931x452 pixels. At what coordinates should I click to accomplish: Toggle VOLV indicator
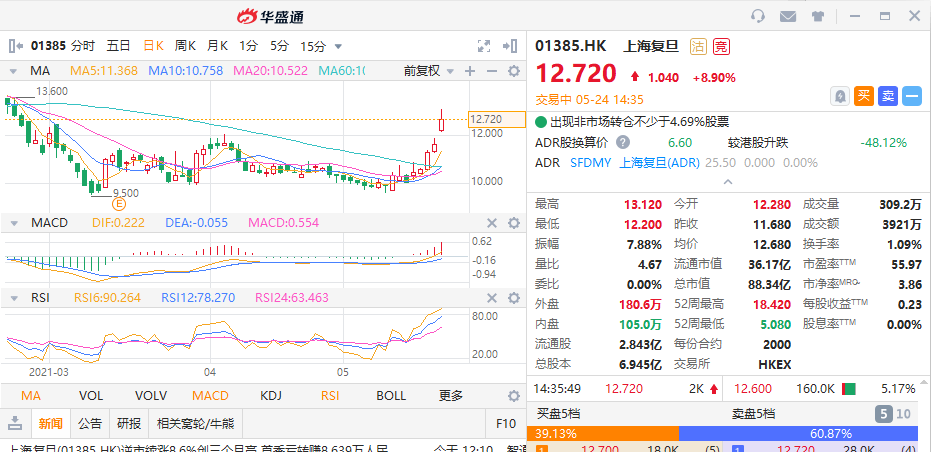(x=151, y=396)
